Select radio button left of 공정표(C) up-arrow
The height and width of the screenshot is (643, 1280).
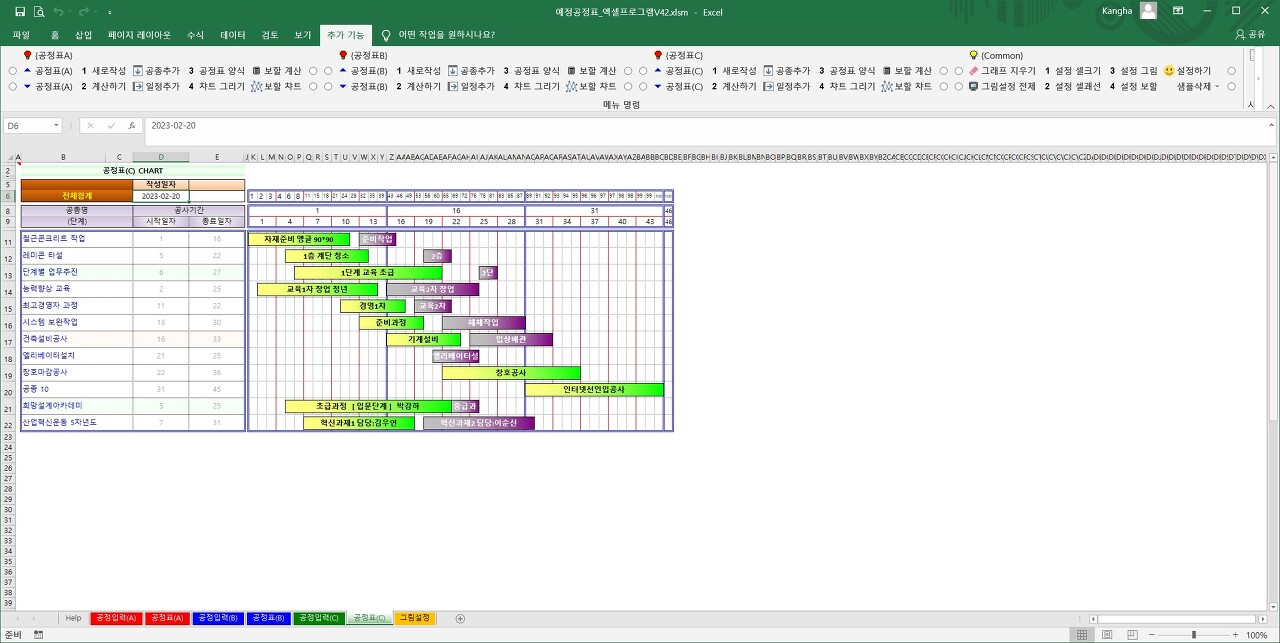(x=643, y=71)
